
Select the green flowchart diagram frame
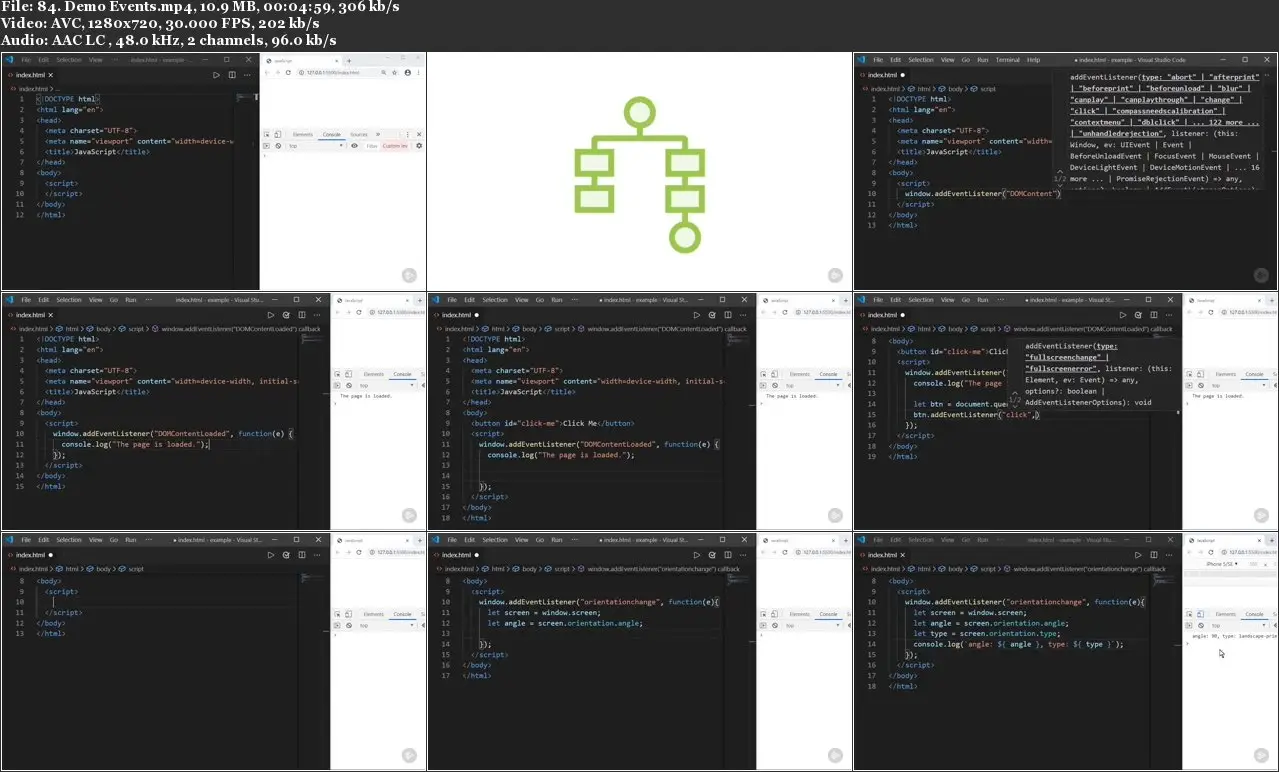click(x=639, y=171)
